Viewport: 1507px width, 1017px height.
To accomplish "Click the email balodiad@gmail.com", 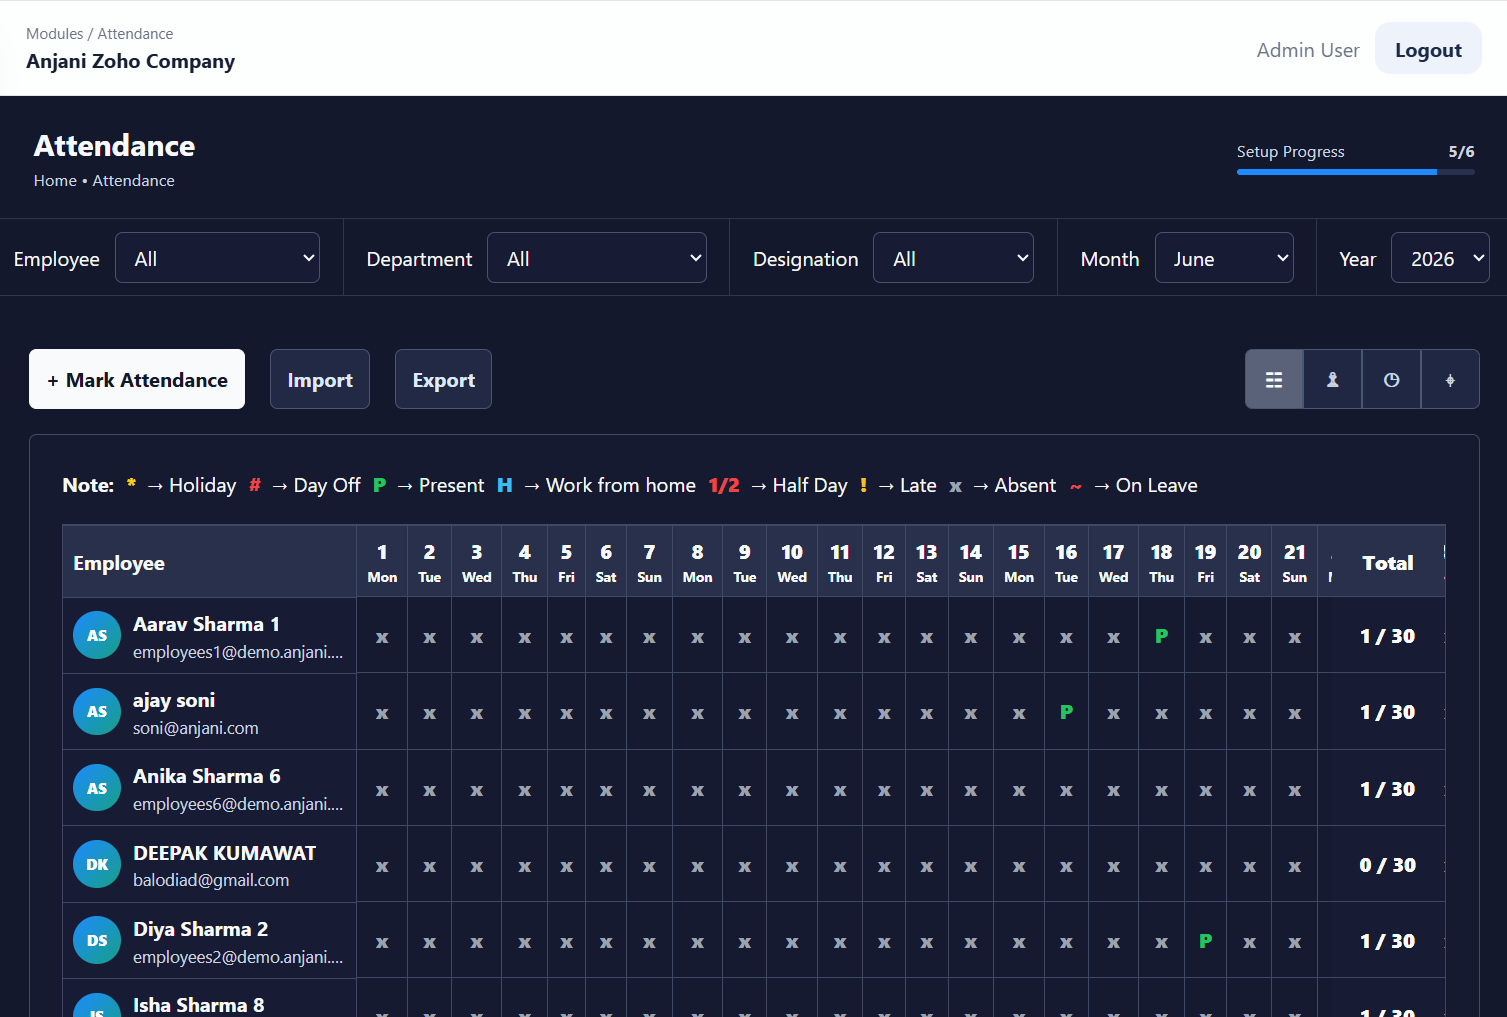I will (211, 880).
